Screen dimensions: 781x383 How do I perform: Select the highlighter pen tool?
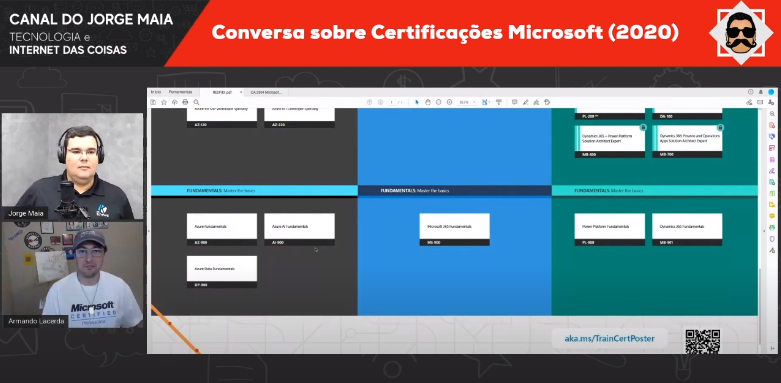click(525, 102)
